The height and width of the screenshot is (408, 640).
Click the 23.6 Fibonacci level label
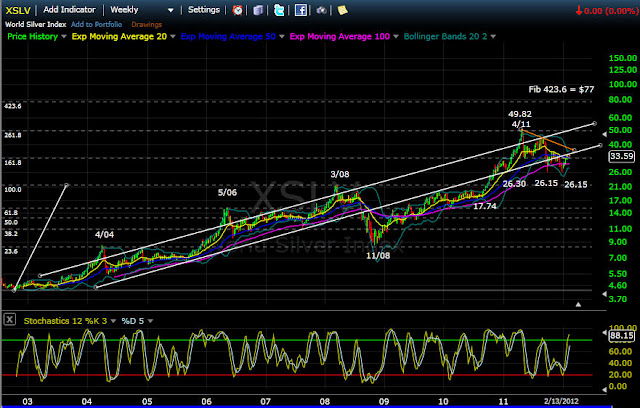tap(11, 251)
